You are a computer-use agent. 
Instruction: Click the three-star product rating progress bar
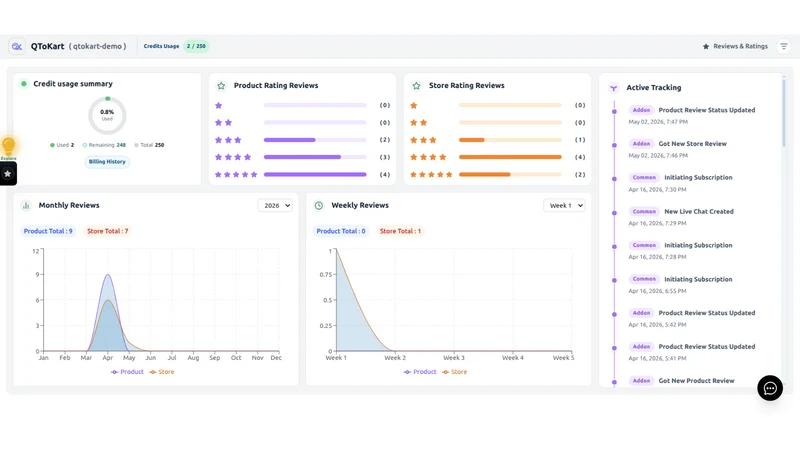tap(315, 140)
